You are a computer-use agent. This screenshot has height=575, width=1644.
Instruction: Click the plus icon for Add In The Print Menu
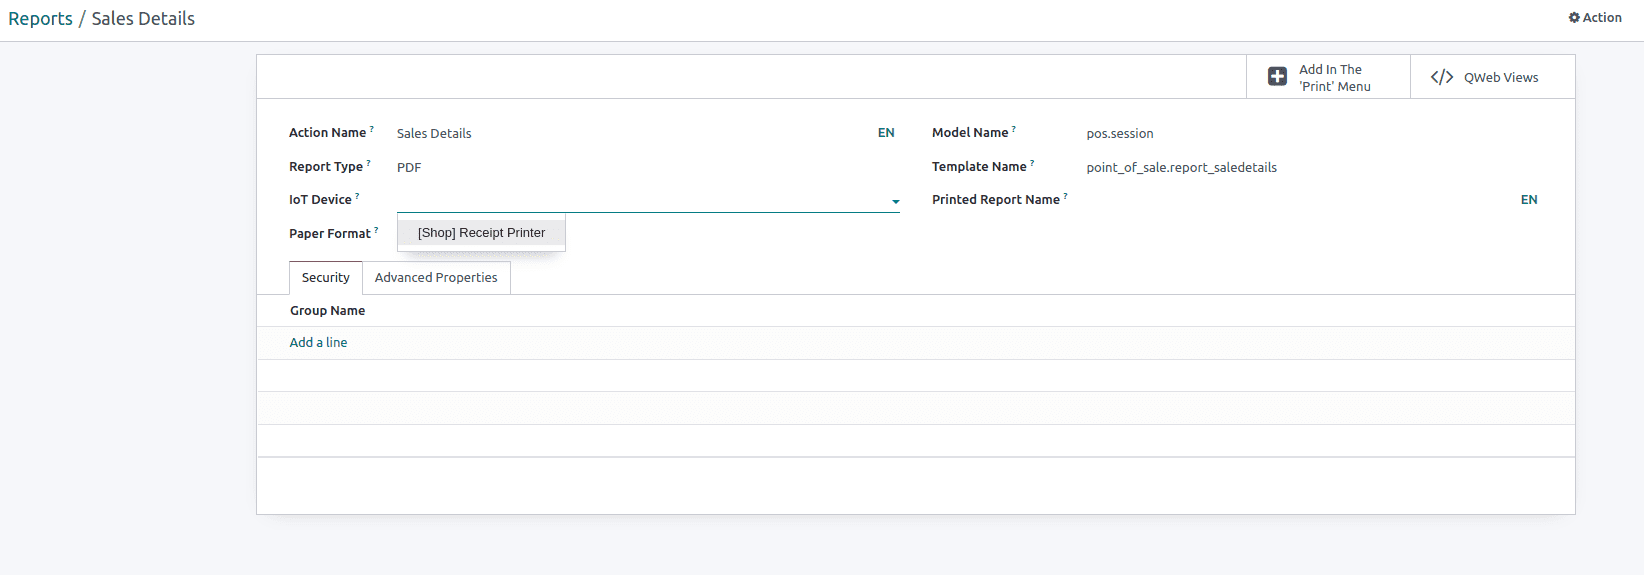click(1277, 77)
